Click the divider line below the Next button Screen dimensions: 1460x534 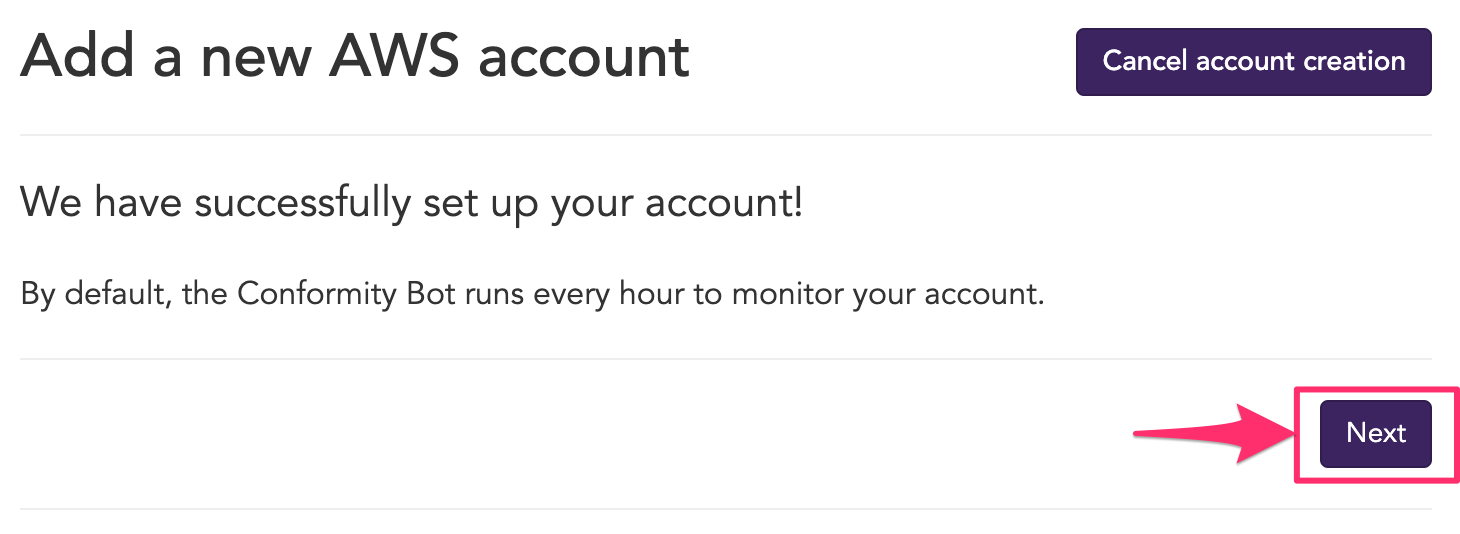pos(725,508)
